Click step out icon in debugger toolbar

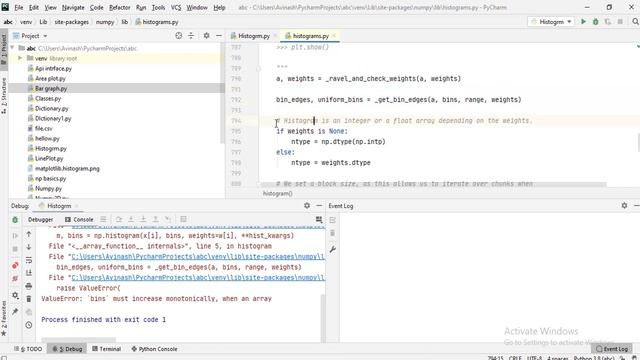click(156, 220)
